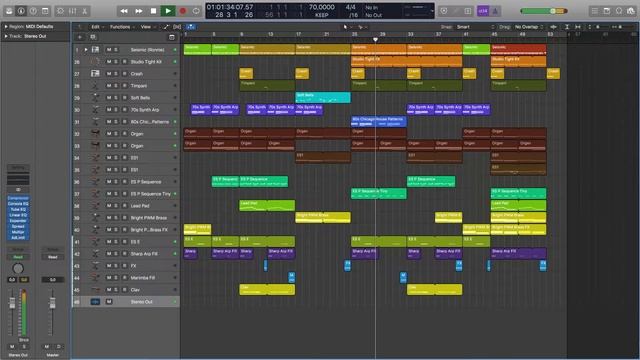Record-enable the Timpani track
Screen dimensions: 640x360
tap(124, 86)
